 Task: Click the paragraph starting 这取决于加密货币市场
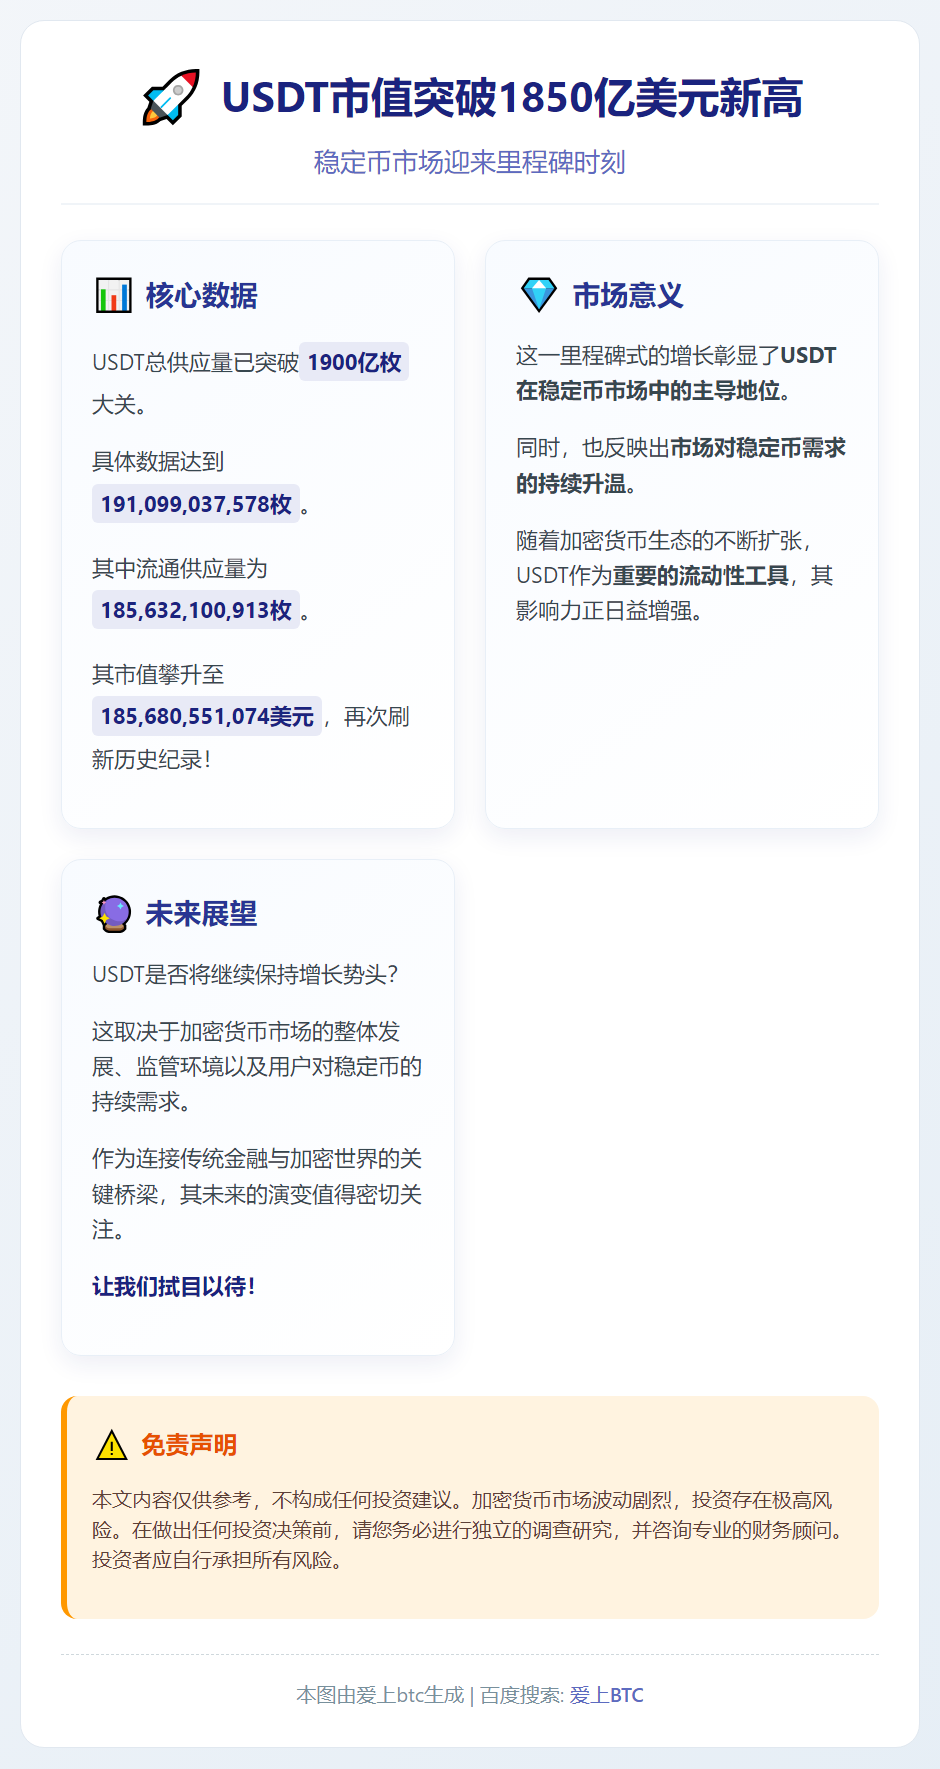[x=257, y=1066]
